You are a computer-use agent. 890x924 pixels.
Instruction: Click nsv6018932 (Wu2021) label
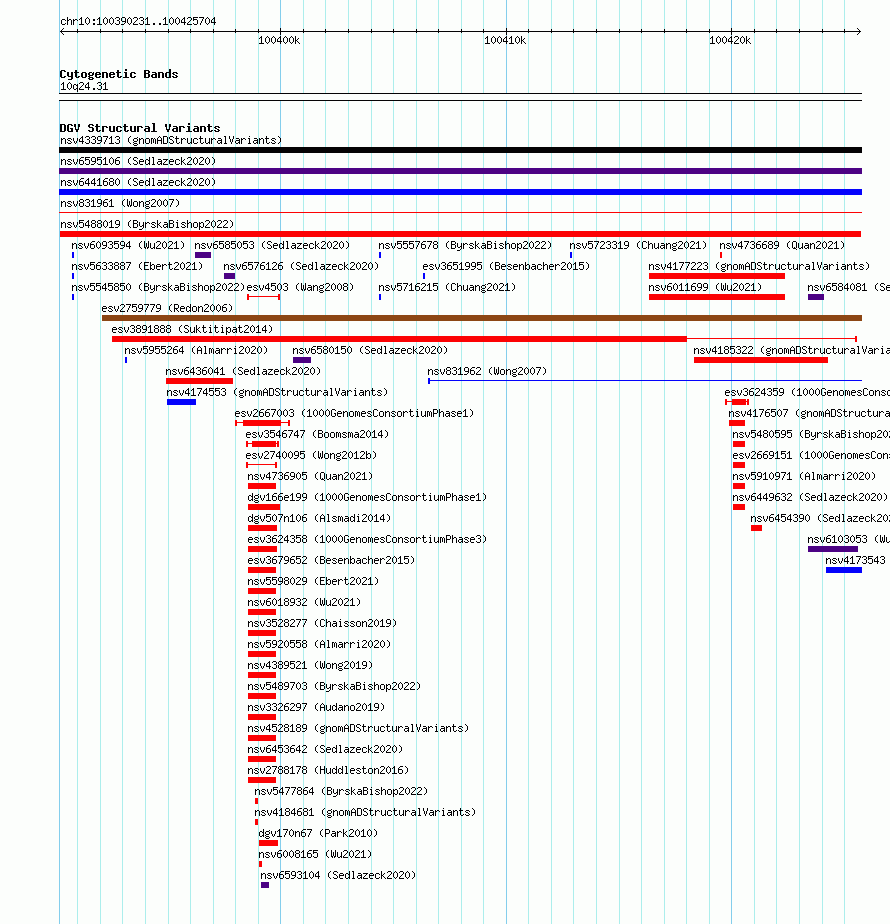pos(304,603)
